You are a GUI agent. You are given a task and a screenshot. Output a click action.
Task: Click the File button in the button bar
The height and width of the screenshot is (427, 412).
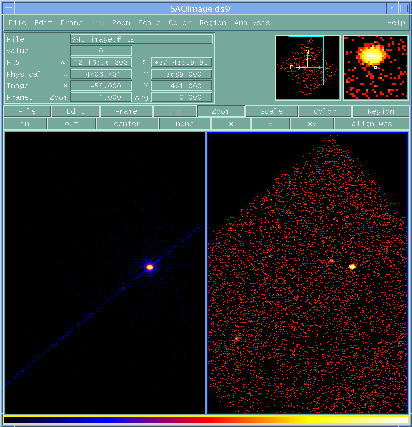27,111
